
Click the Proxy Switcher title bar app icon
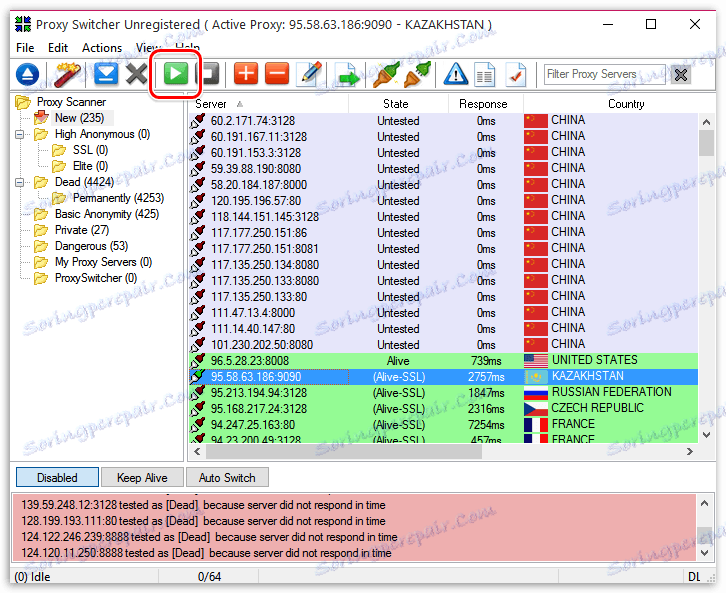click(23, 24)
